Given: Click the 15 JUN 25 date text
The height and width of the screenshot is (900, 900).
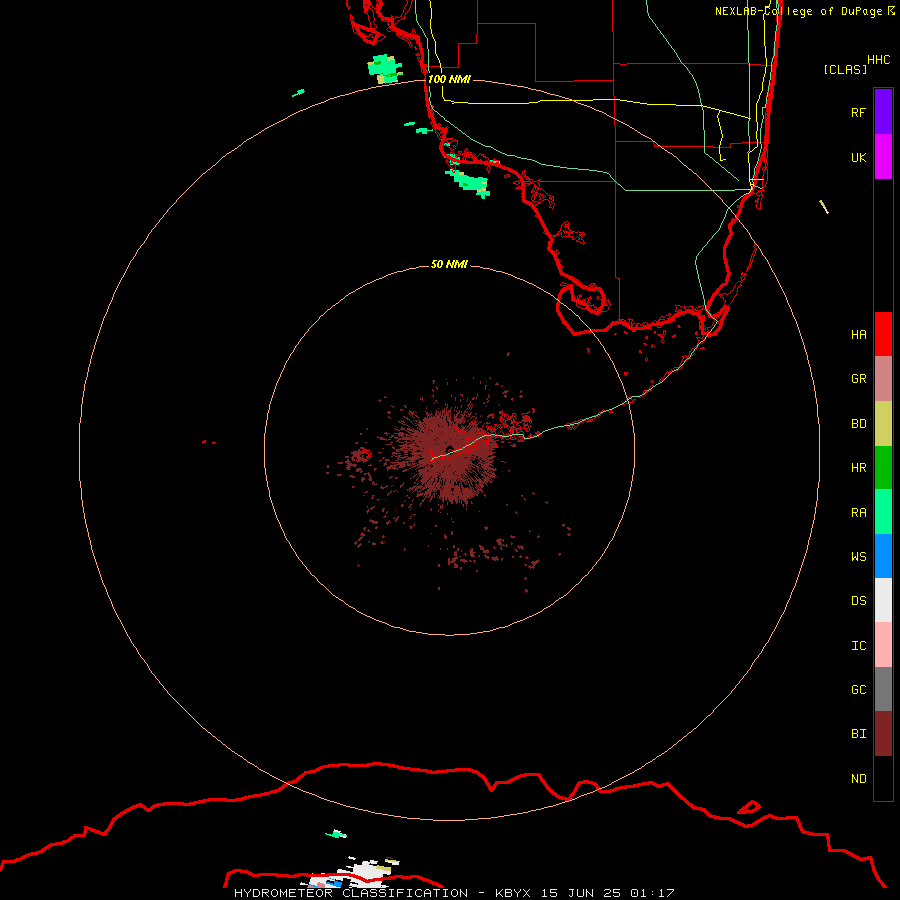Looking at the screenshot, I should tap(582, 893).
